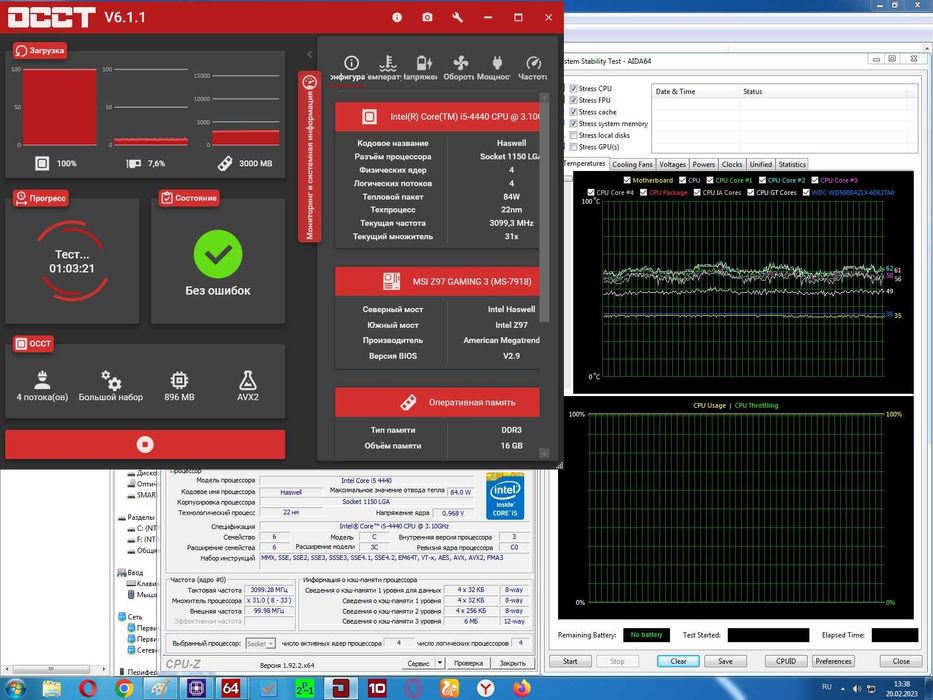This screenshot has width=933, height=700.
Task: Open OCCT info icon in title bar
Action: point(397,17)
